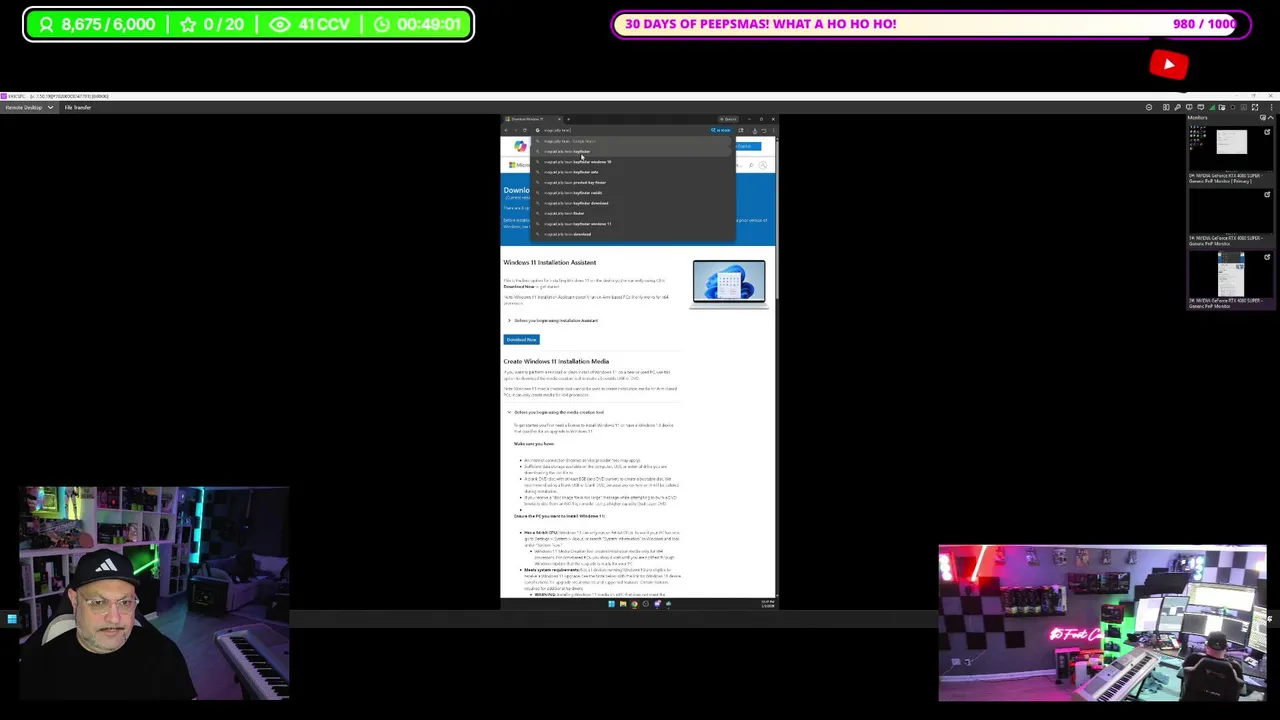Click the remote Windows Start button in the taskbar
This screenshot has width=1280, height=720.
(611, 604)
